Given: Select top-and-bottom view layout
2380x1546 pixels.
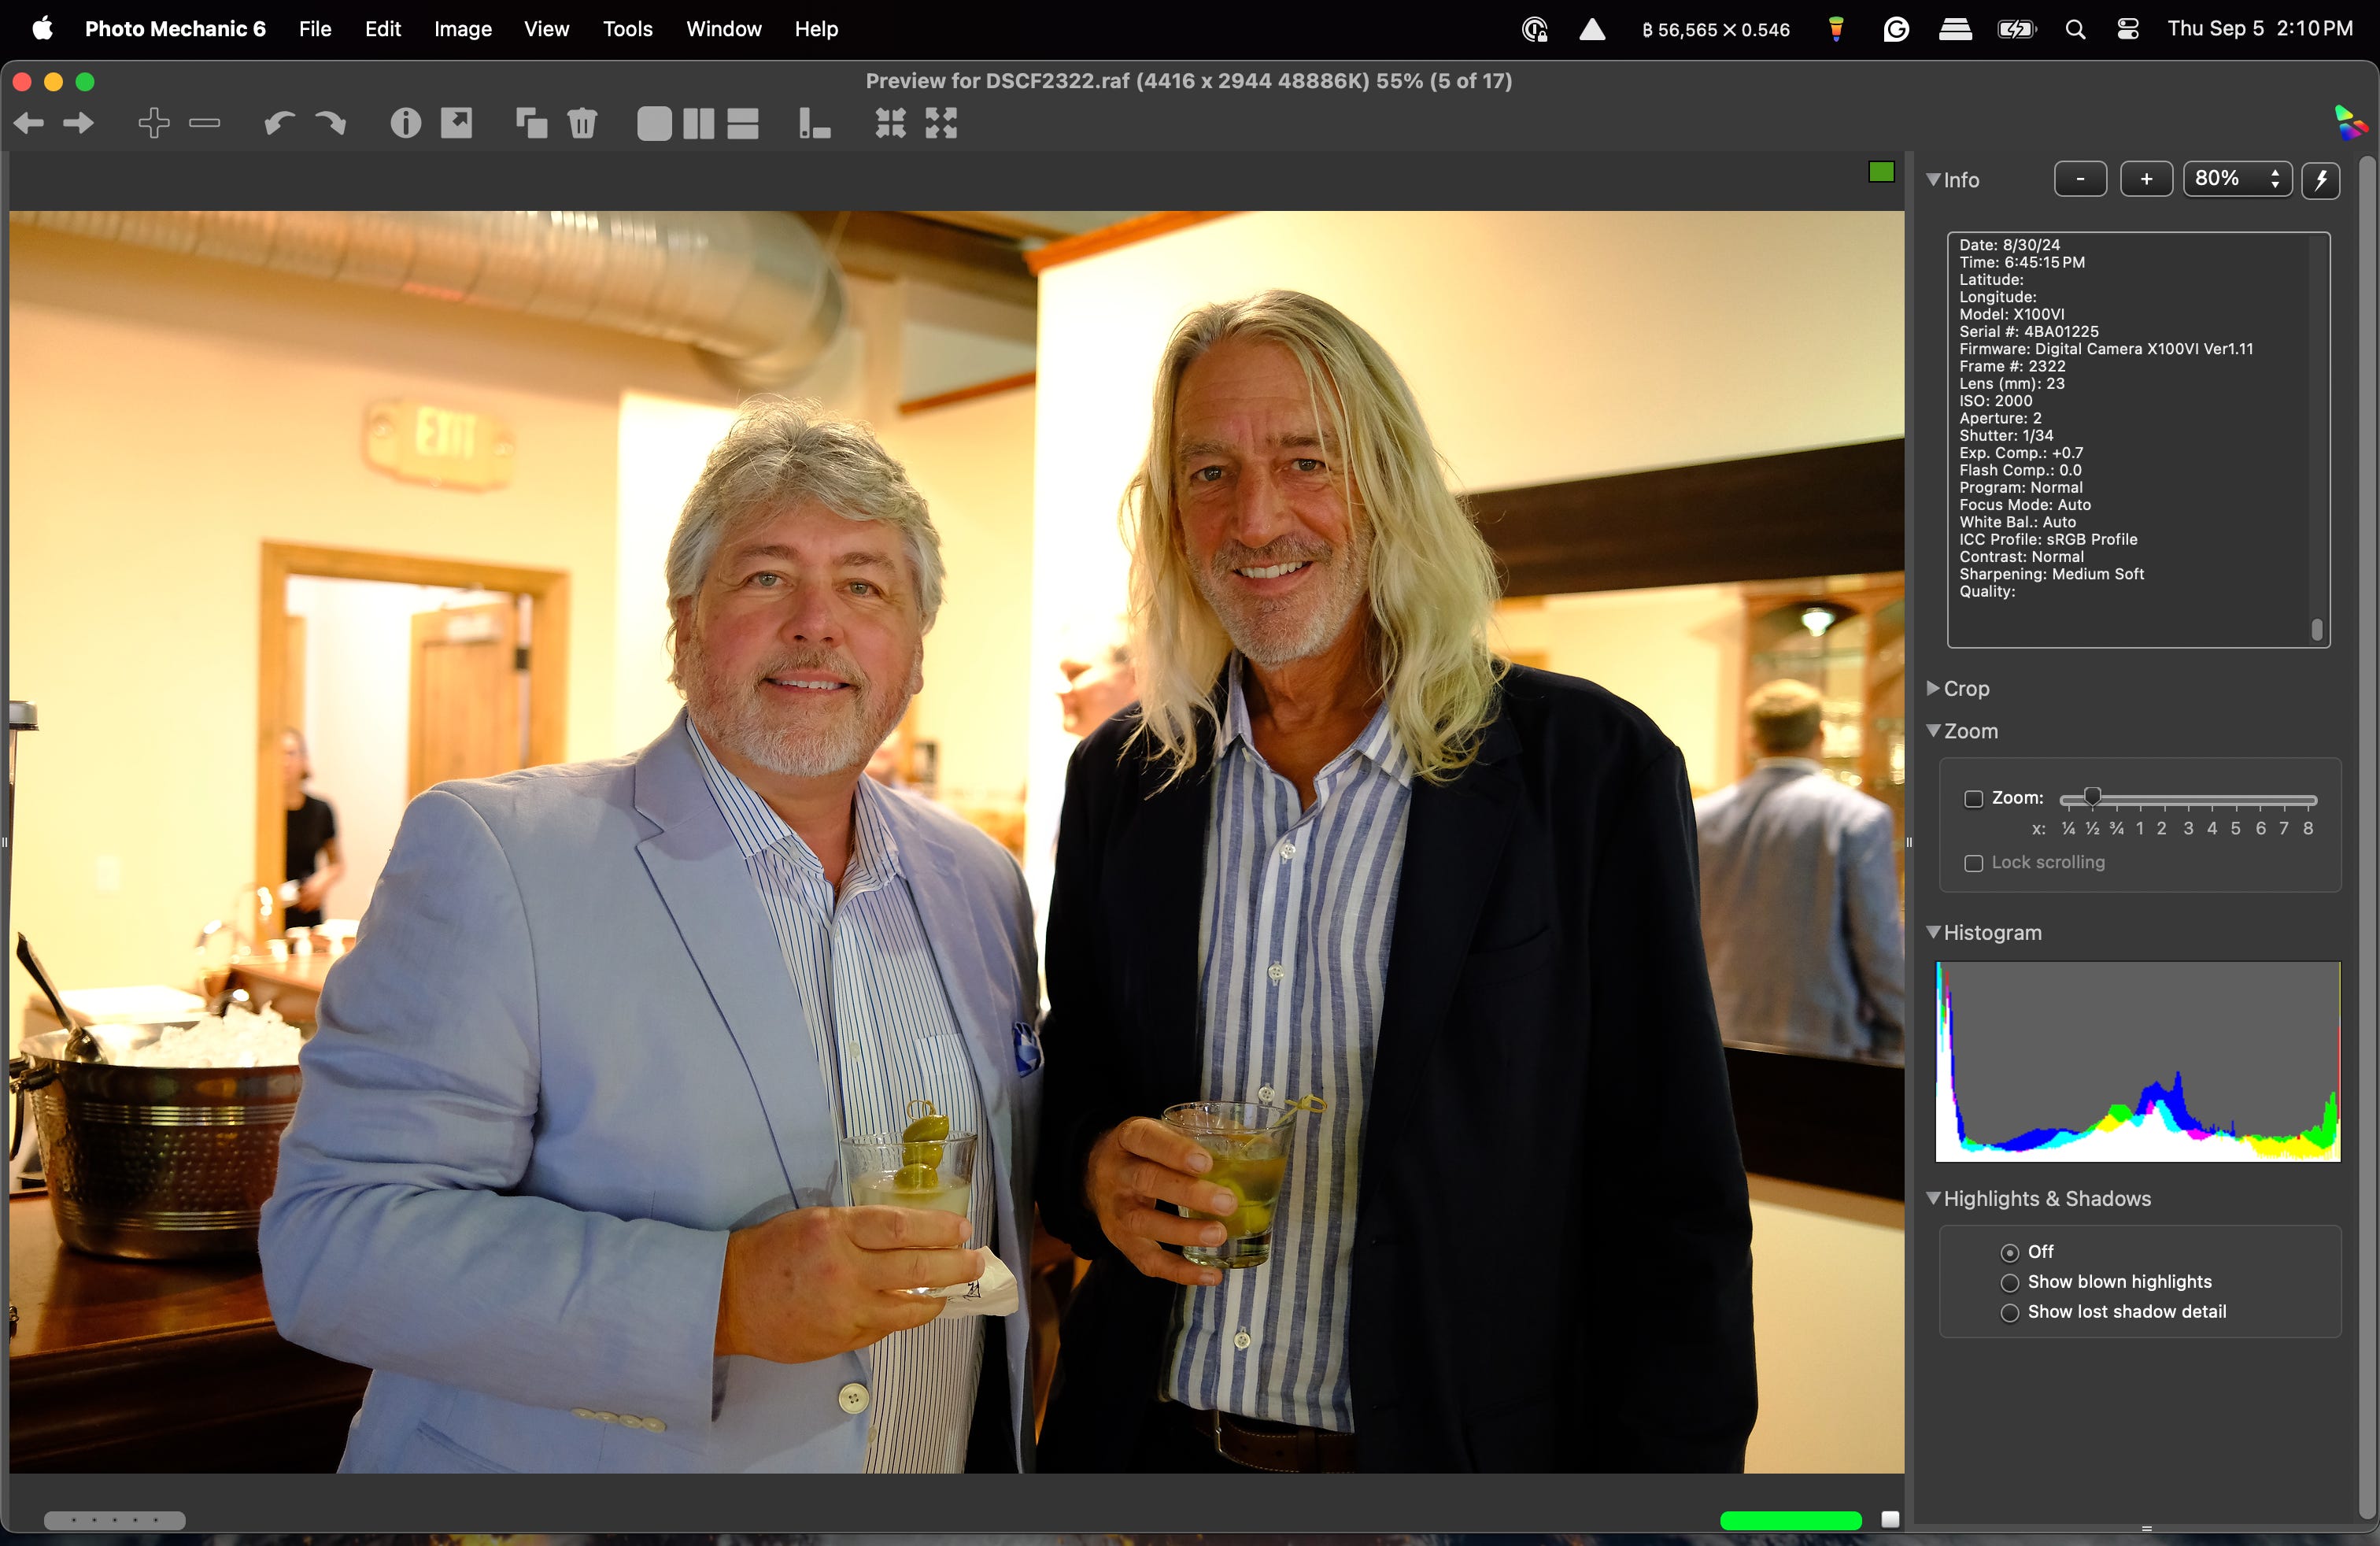Looking at the screenshot, I should 743,124.
